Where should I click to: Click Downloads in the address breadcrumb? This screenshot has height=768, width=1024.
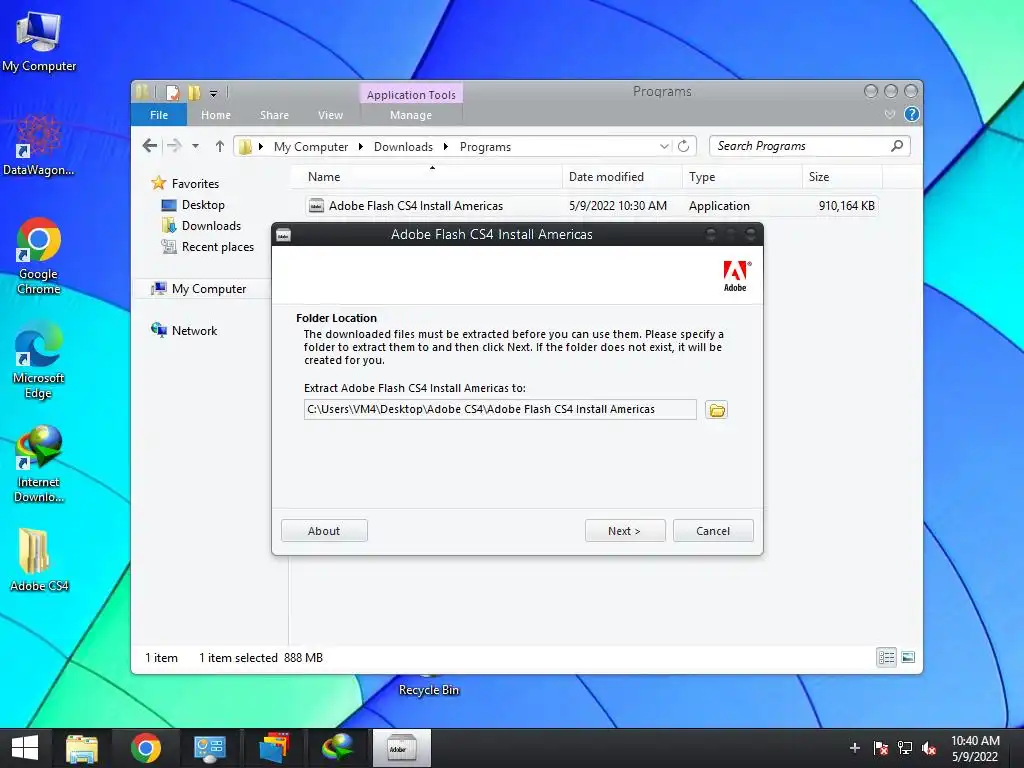point(403,147)
